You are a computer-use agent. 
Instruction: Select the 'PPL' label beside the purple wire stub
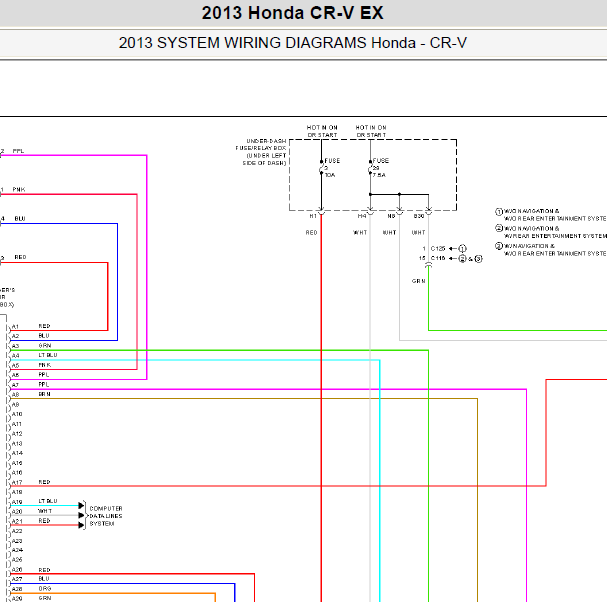[x=18, y=151]
